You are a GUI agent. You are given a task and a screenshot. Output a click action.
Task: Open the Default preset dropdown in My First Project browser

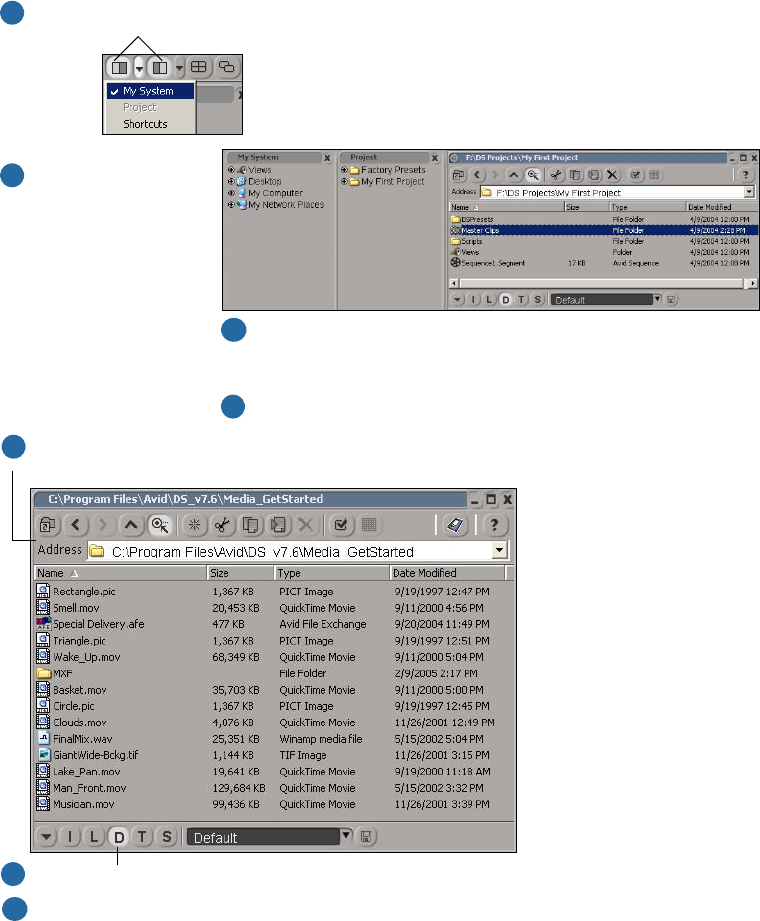click(x=658, y=299)
